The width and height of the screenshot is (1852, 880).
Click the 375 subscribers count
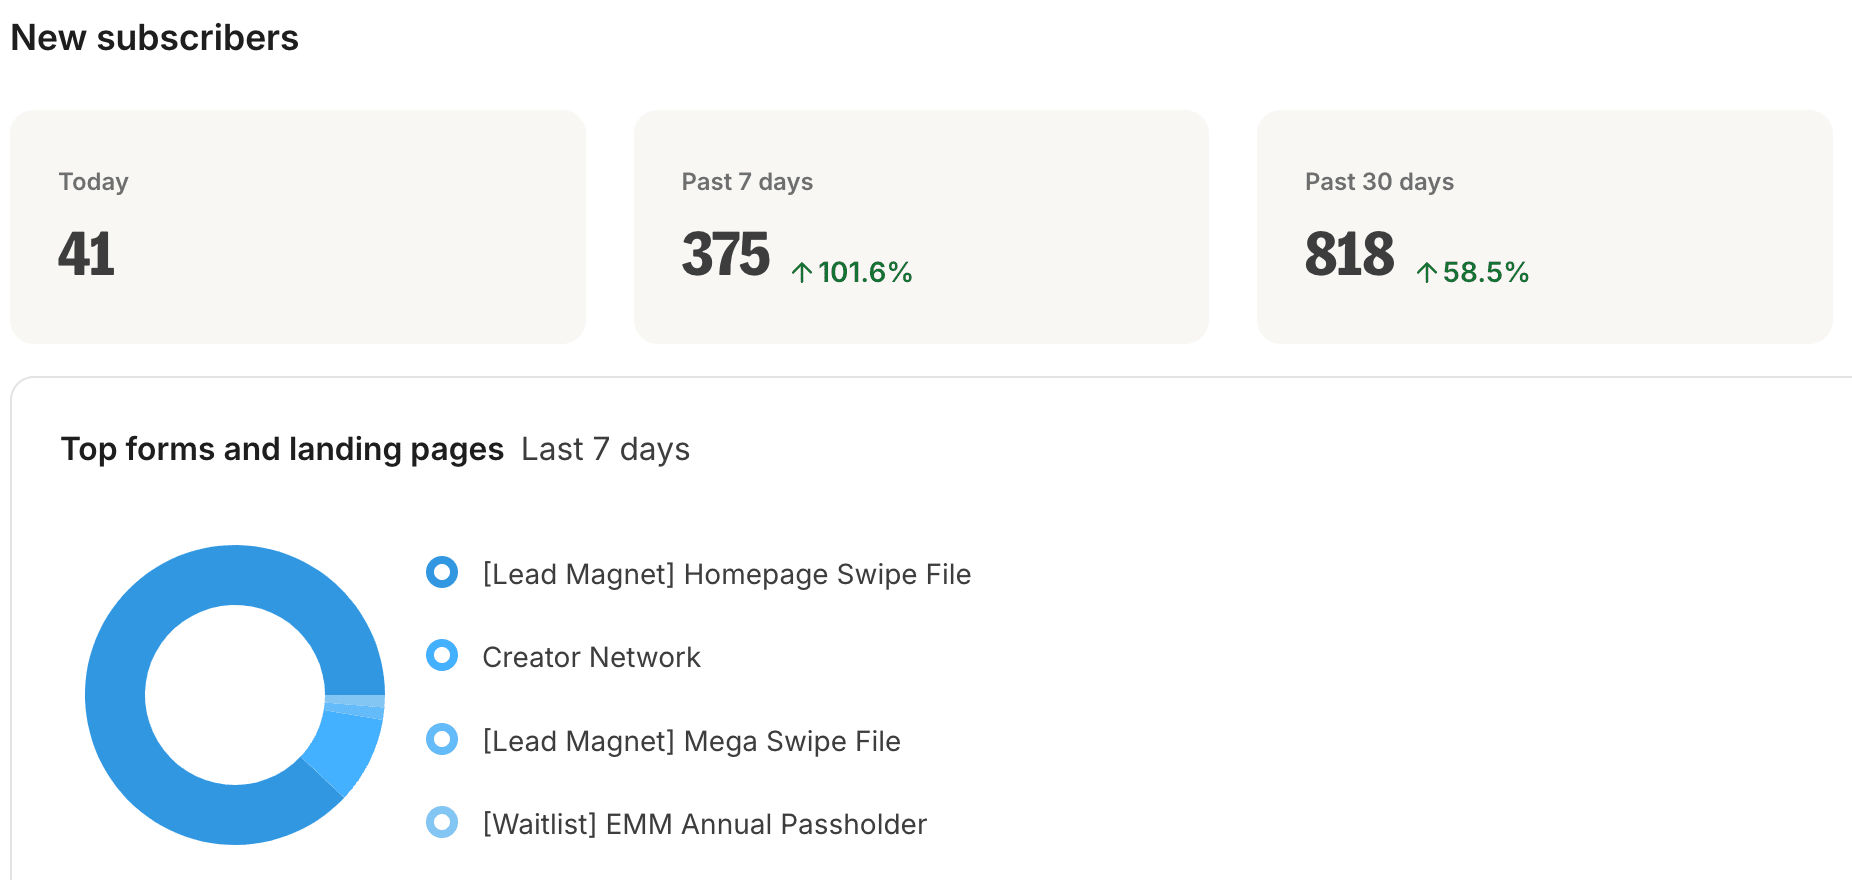point(726,254)
